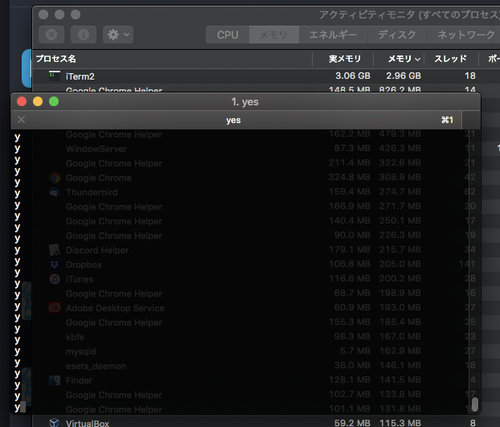Click the VirtualBox cube icon
500x427 pixels.
click(54, 423)
